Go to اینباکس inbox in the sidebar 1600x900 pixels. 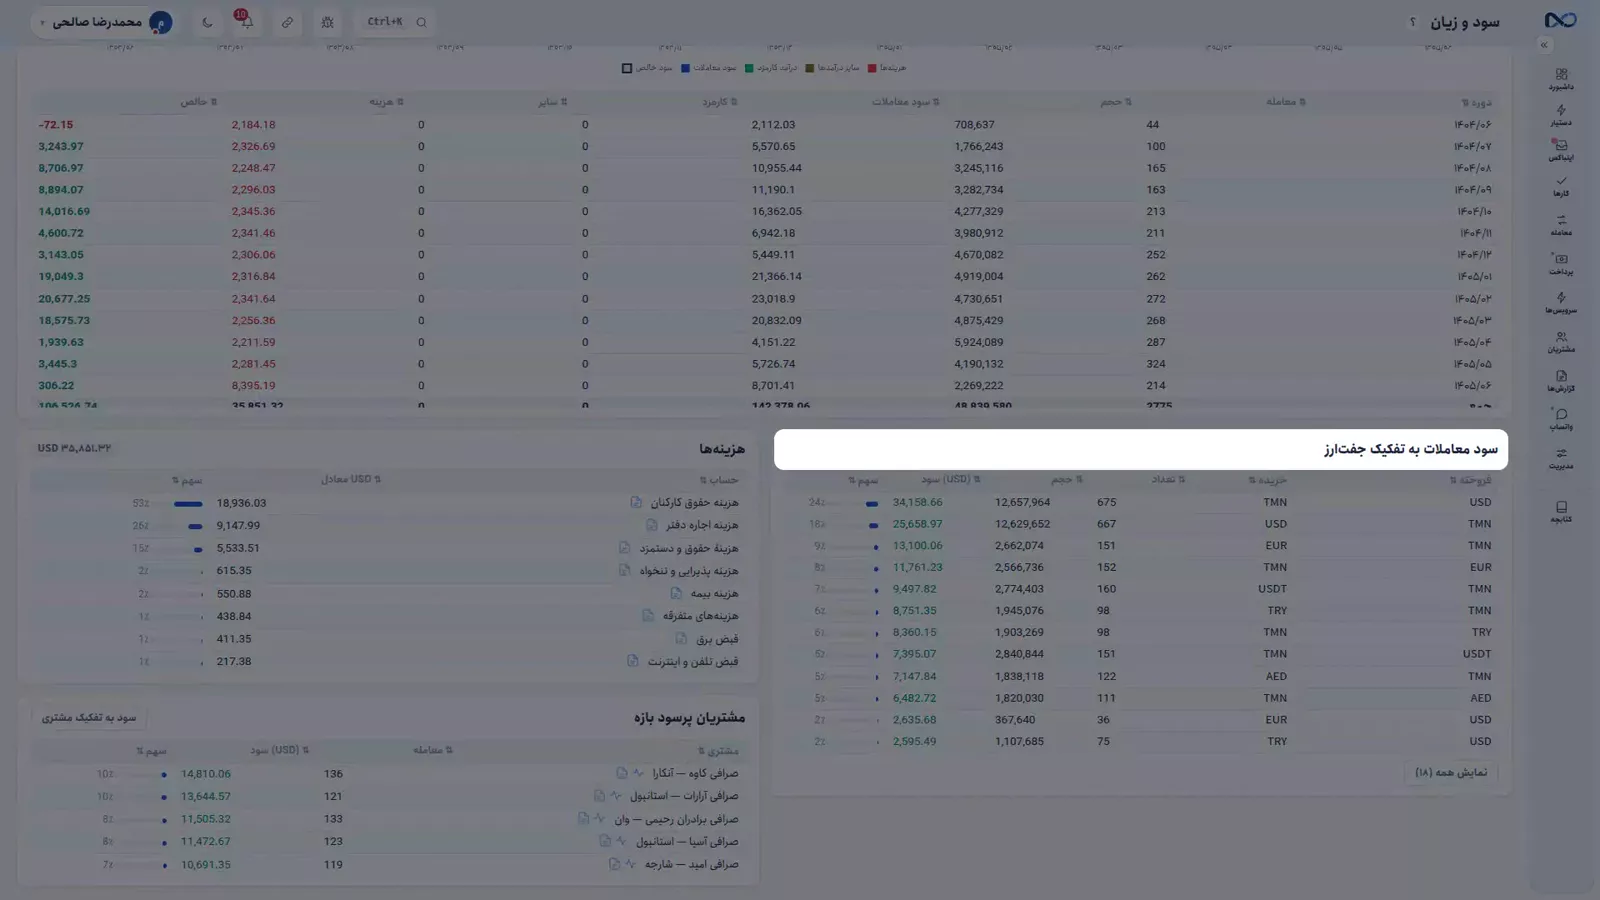[x=1561, y=151]
